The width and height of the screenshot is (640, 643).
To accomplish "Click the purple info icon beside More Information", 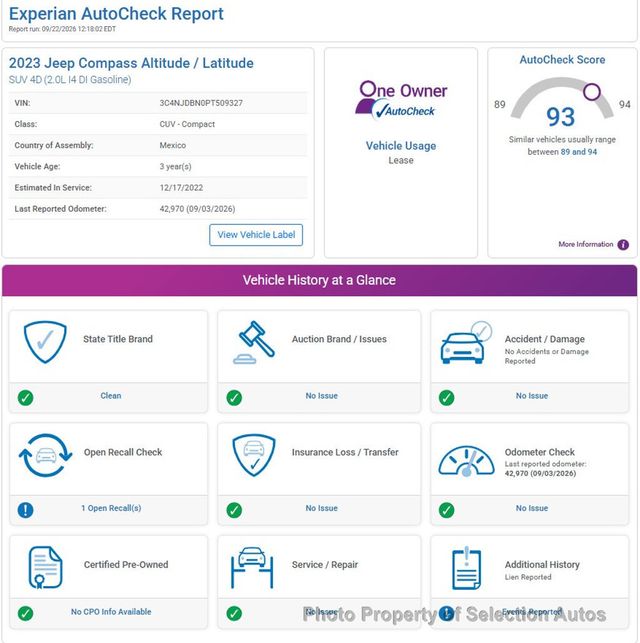I will tap(623, 245).
